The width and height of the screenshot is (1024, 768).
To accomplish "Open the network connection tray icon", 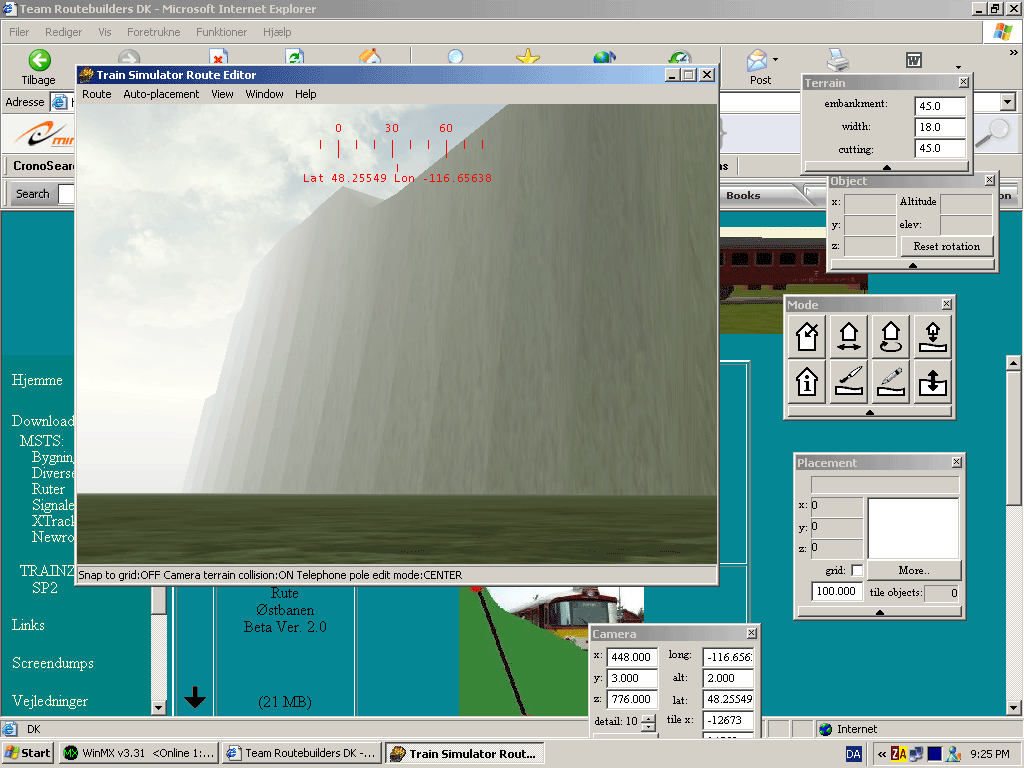I will tap(916, 754).
